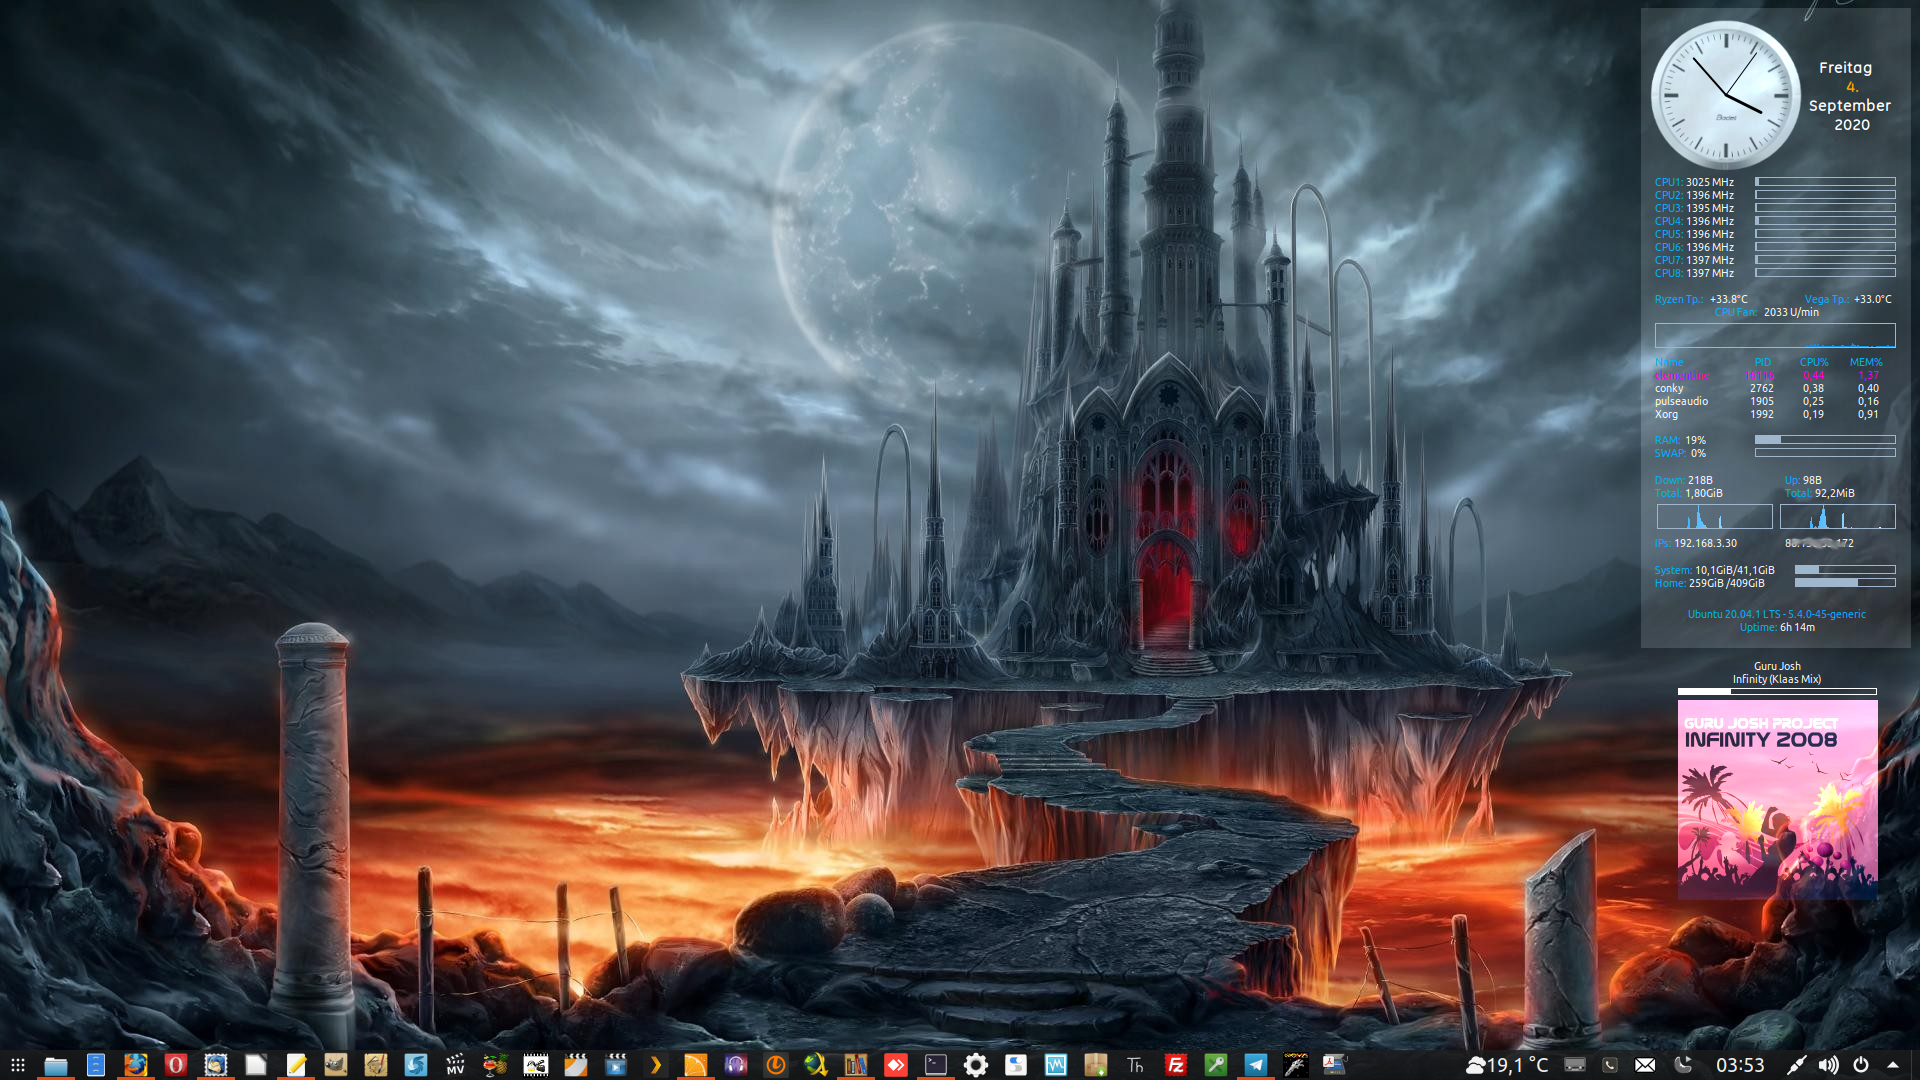Image resolution: width=1920 pixels, height=1080 pixels.
Task: Open the network connection tray icon
Action: coord(1796,1065)
